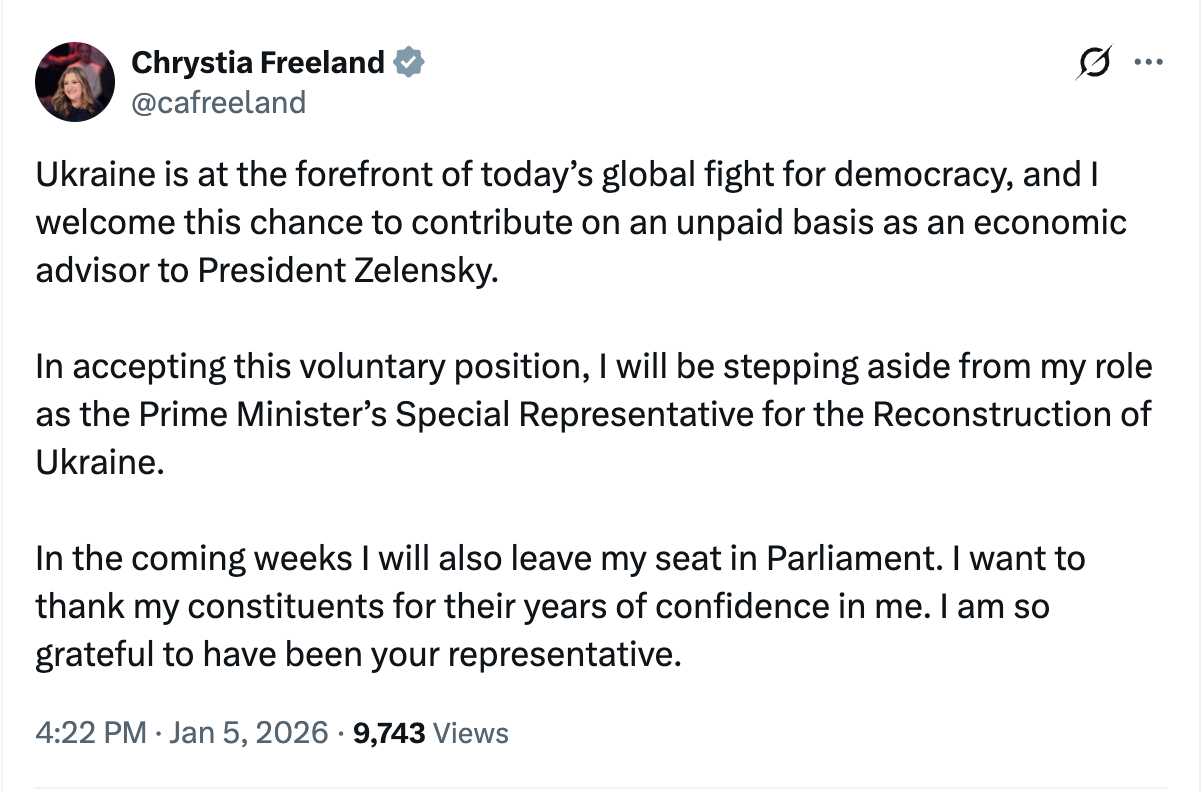Click the blue verified badge
Screen dimensions: 1204x792
coord(408,63)
